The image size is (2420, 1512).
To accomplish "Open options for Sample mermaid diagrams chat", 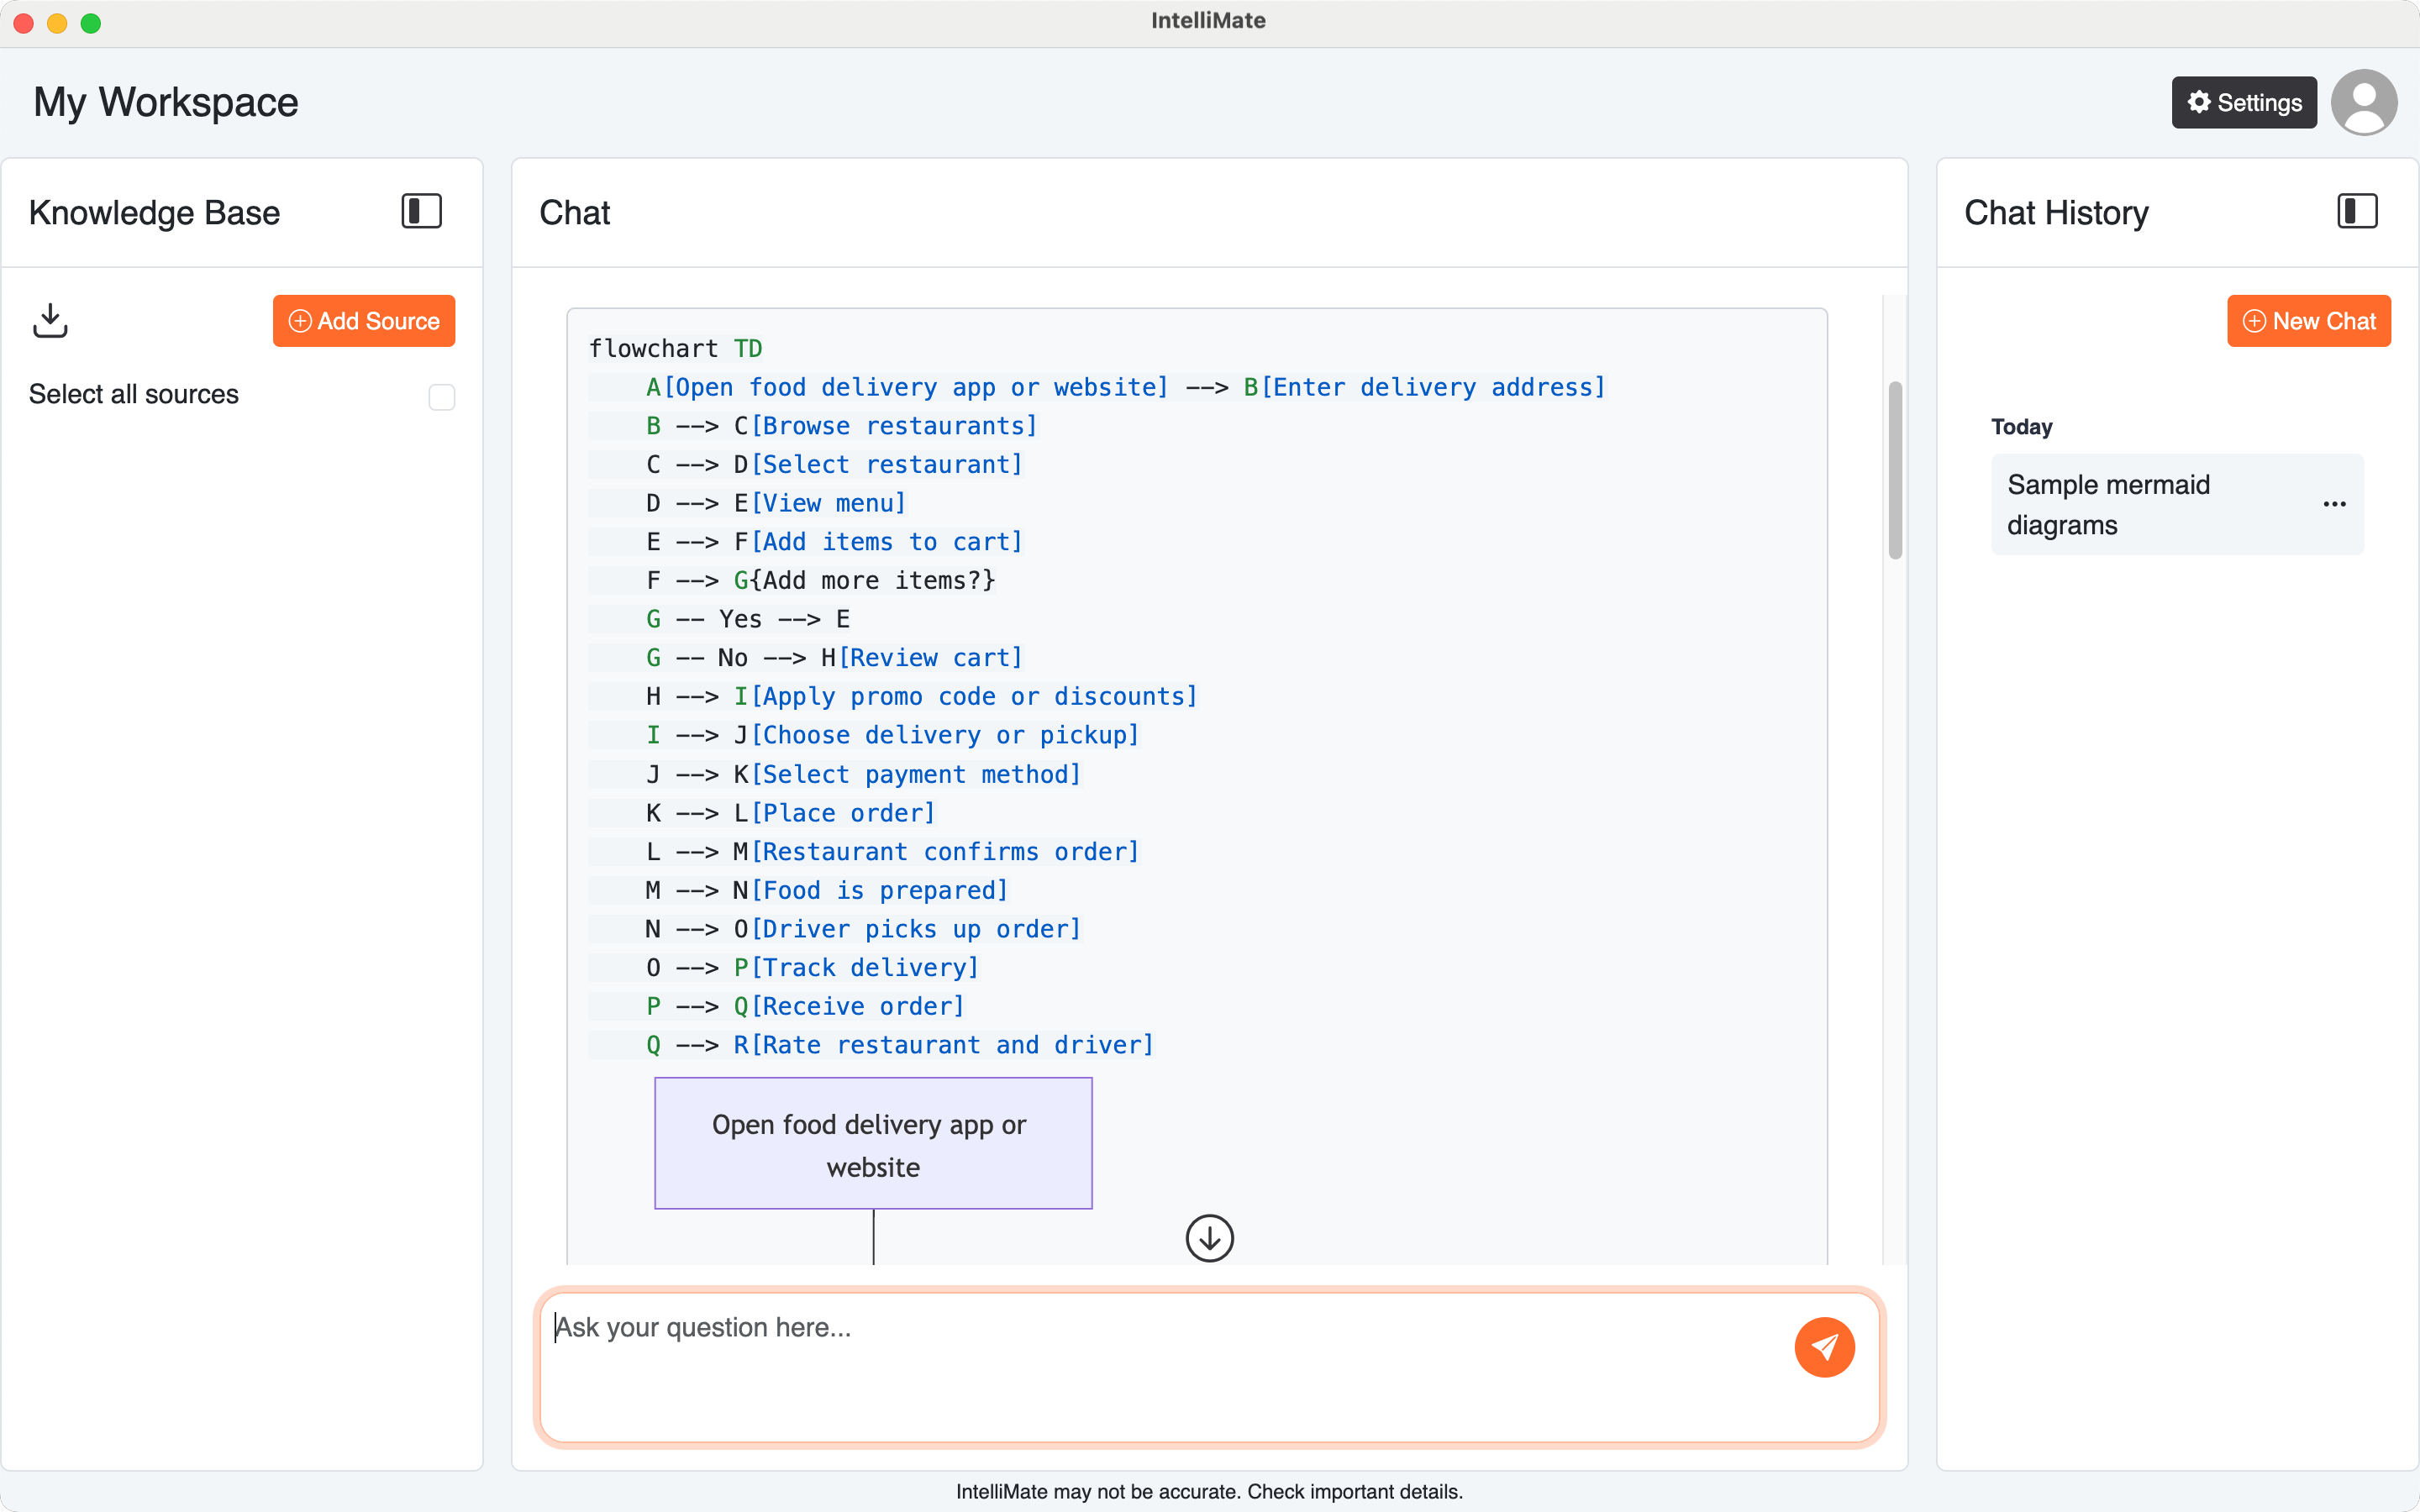I will [2334, 504].
